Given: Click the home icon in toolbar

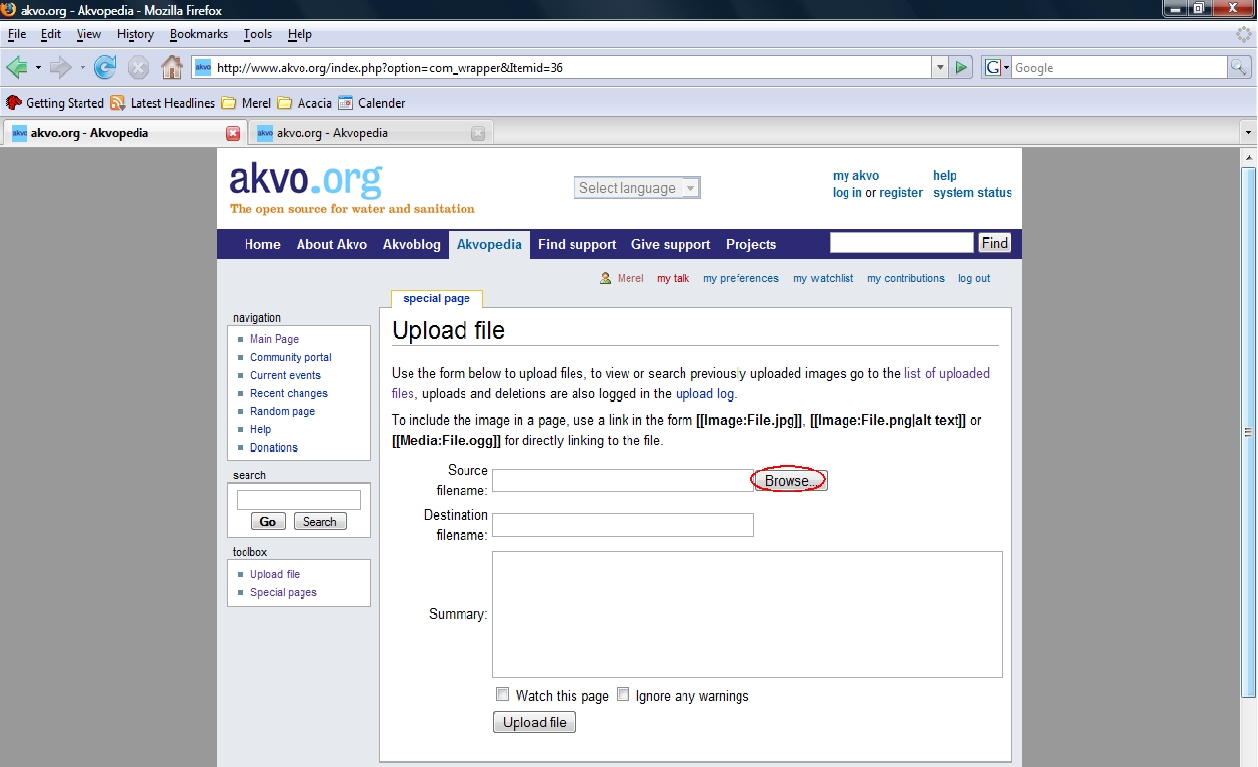Looking at the screenshot, I should point(172,68).
